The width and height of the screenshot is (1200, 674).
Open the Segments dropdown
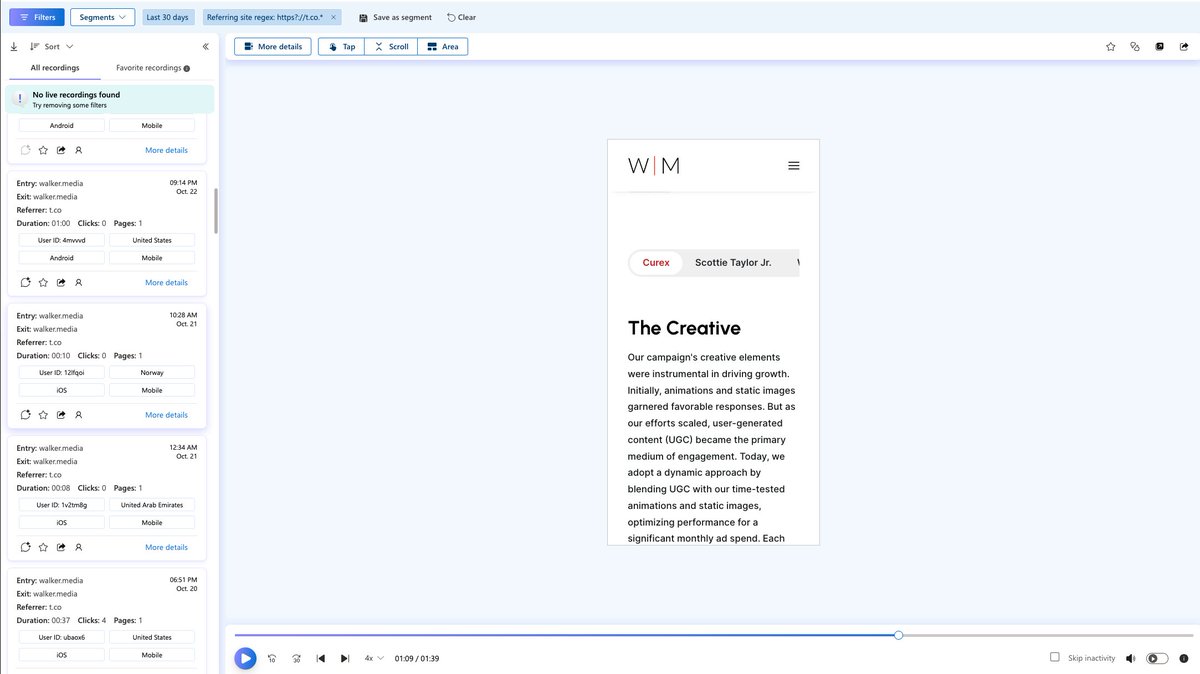tap(103, 17)
